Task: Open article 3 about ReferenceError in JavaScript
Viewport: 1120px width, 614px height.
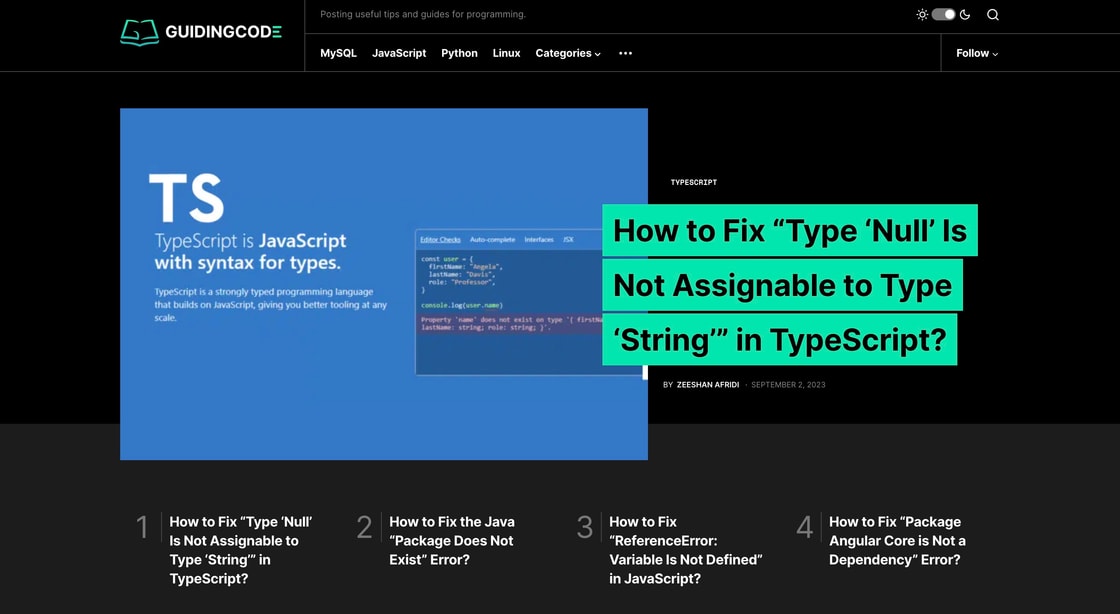Action: pyautogui.click(x=685, y=550)
